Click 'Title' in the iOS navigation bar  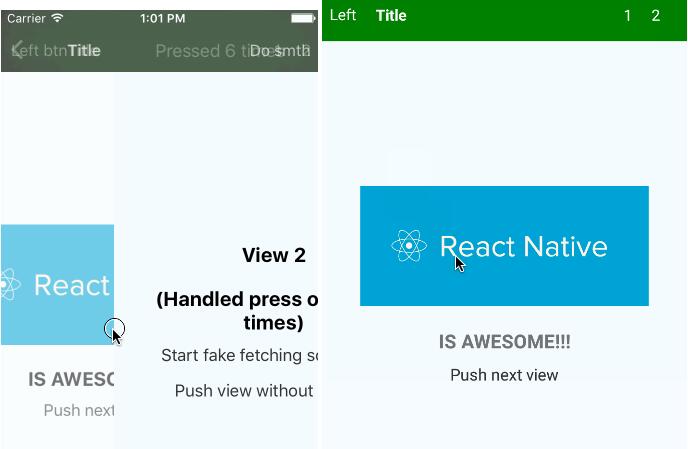click(84, 51)
